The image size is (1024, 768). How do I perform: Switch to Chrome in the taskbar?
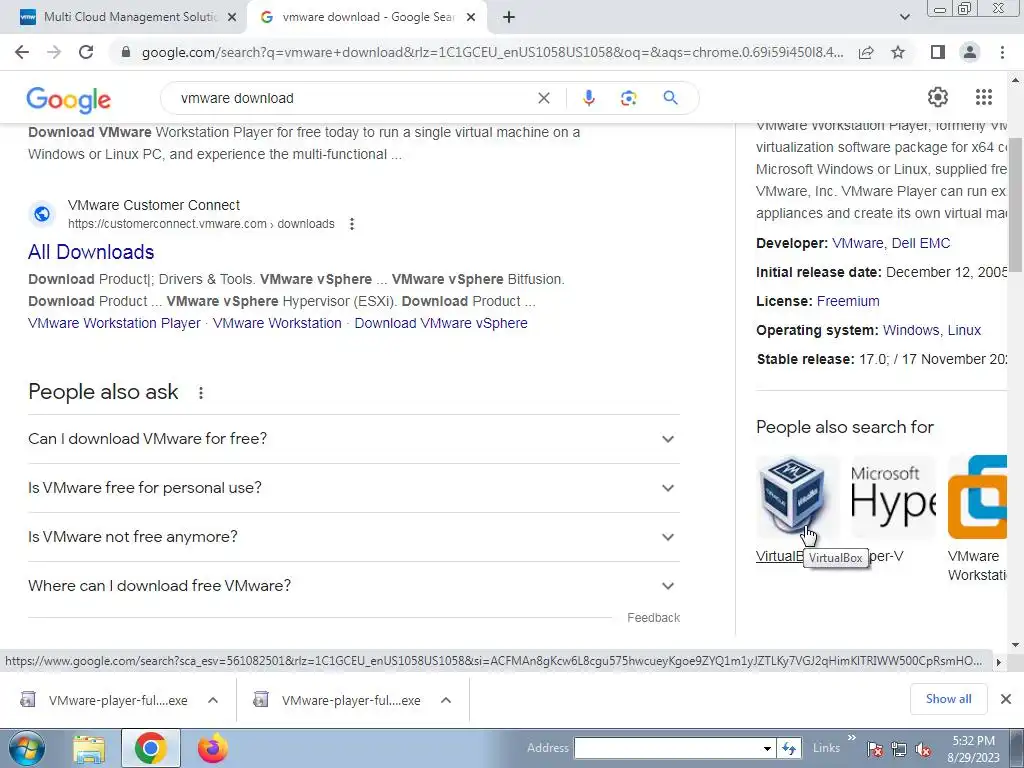point(150,748)
